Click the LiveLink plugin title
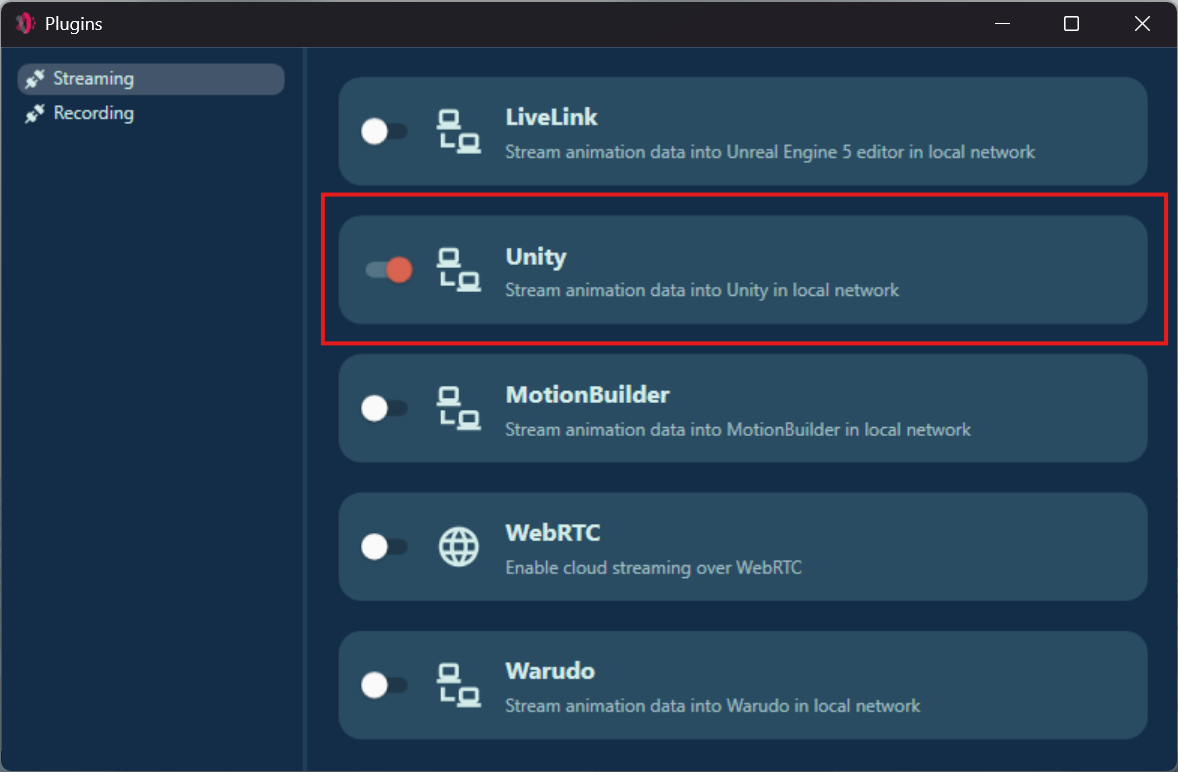 tap(551, 117)
